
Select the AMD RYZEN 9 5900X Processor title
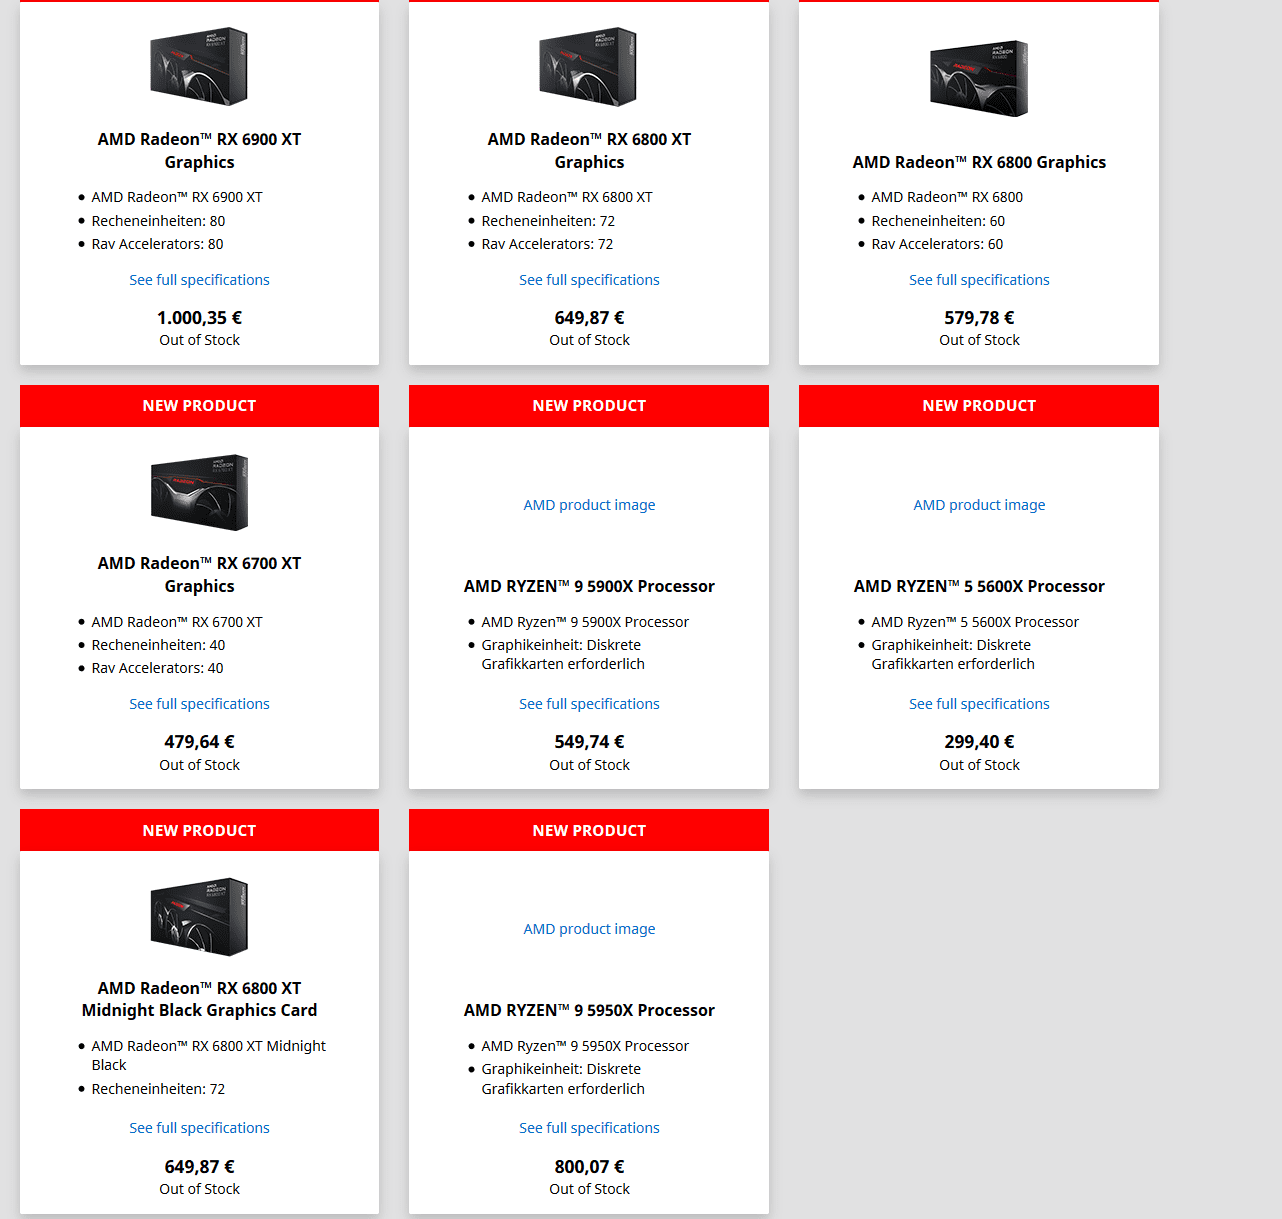(589, 586)
